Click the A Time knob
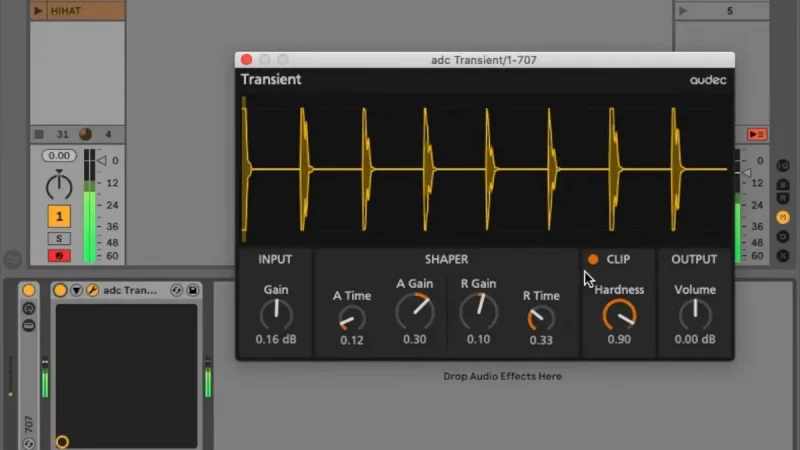The image size is (800, 450). point(351,319)
